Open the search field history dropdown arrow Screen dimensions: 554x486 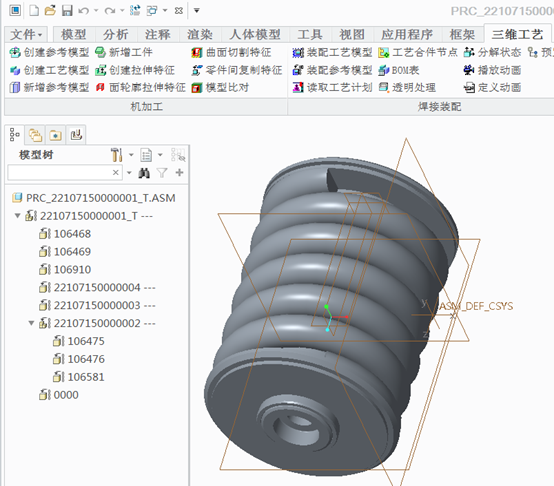(129, 173)
